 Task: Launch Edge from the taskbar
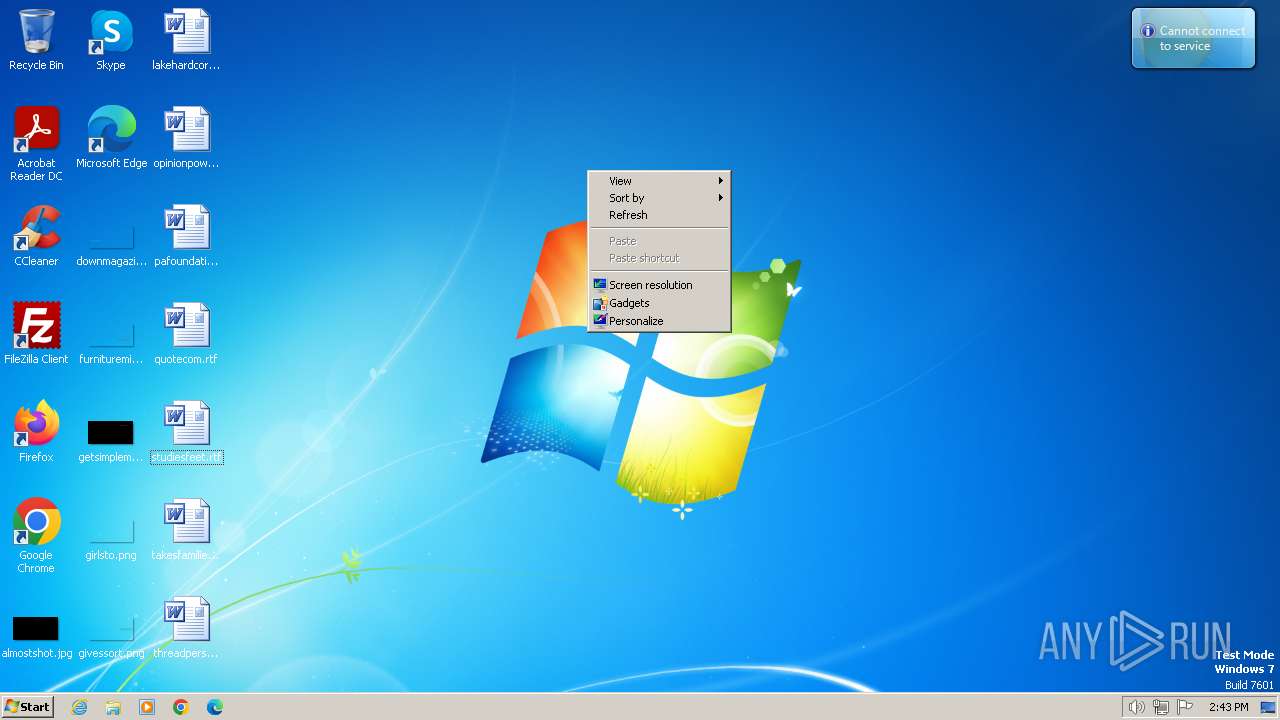pyautogui.click(x=215, y=707)
